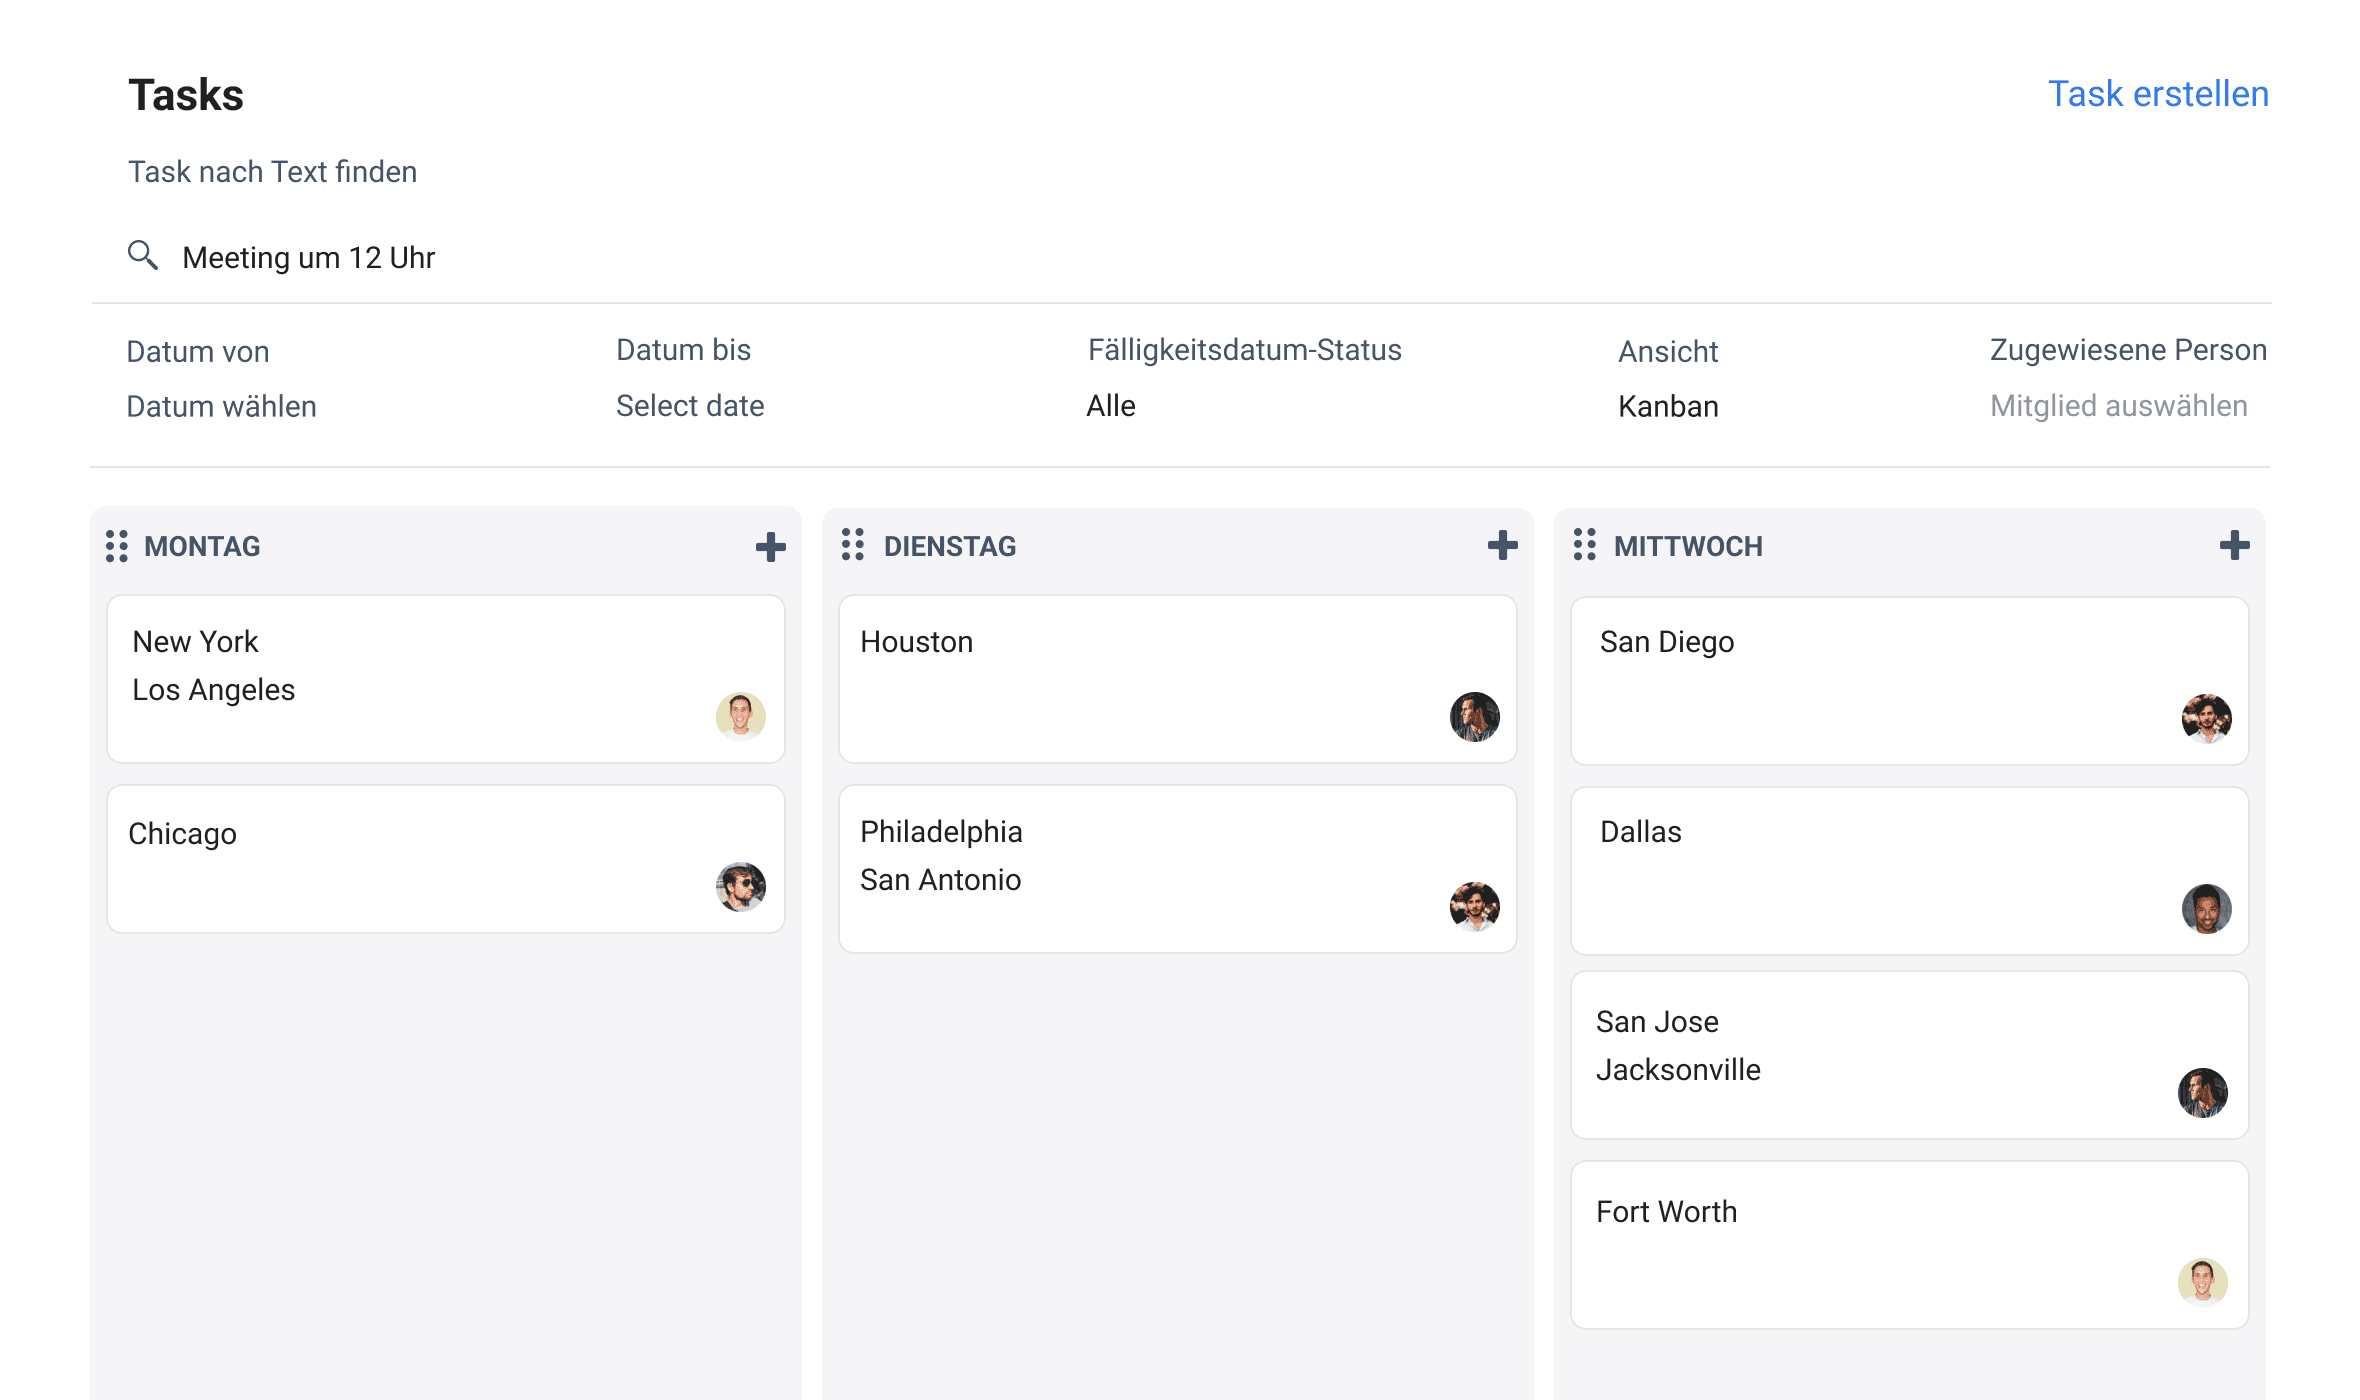Grab the Montag column drag handle

click(115, 546)
